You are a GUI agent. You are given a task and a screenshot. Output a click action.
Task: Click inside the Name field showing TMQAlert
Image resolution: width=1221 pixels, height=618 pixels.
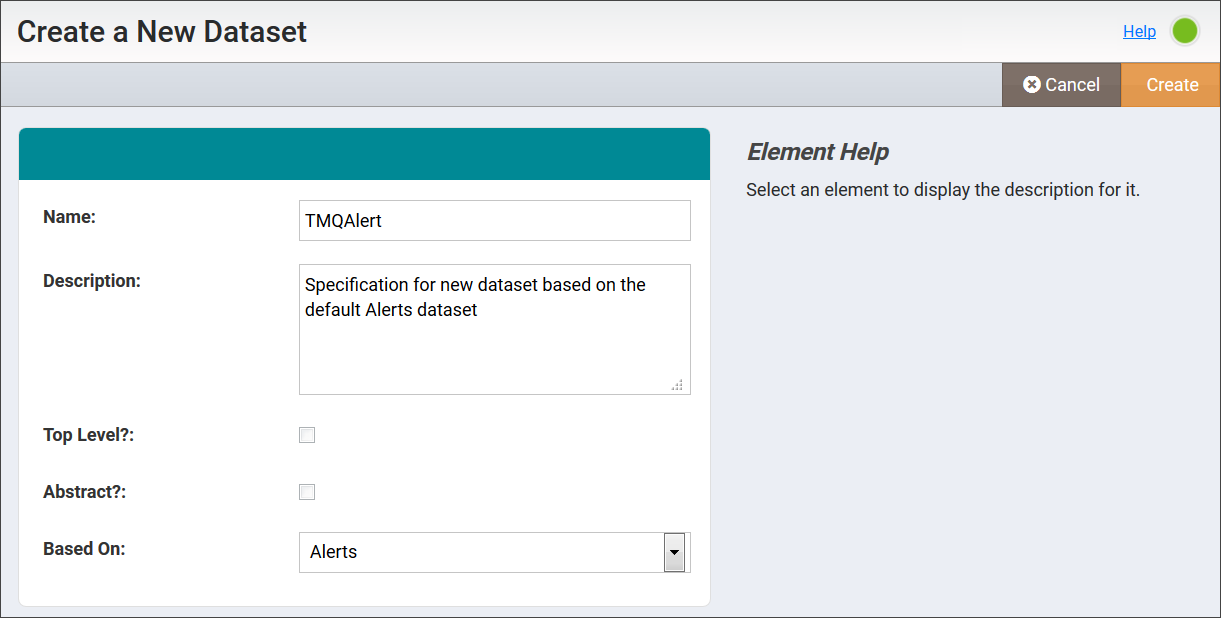coord(494,220)
